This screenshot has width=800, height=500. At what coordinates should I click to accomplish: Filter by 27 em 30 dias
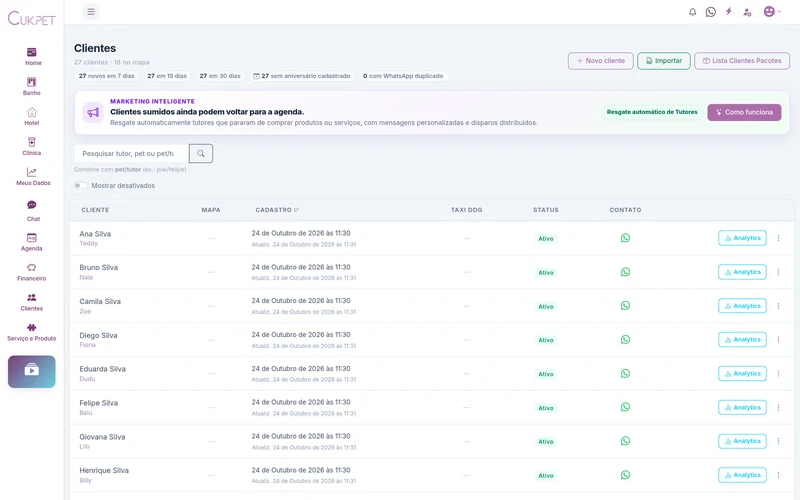pyautogui.click(x=220, y=76)
